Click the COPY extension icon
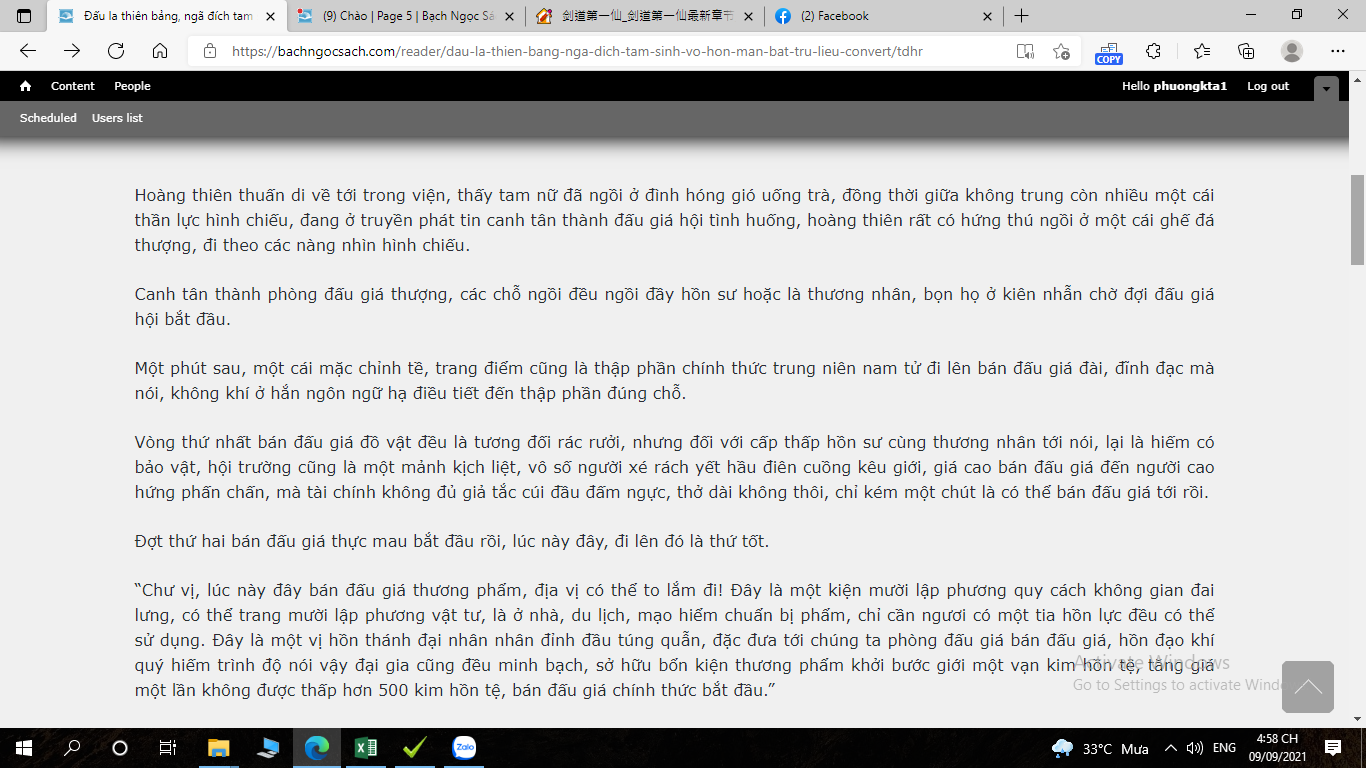The height and width of the screenshot is (768, 1366). point(1108,52)
